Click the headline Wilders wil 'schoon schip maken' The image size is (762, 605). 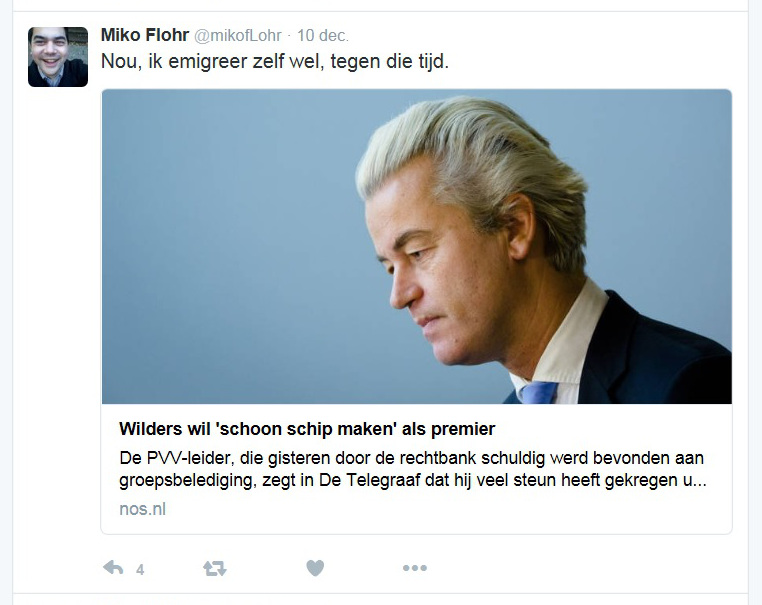click(258, 429)
